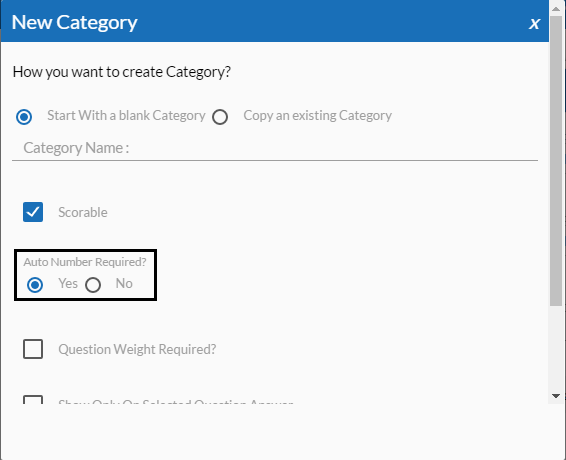
Task: Click the scrollbar down arrow
Action: click(x=556, y=396)
